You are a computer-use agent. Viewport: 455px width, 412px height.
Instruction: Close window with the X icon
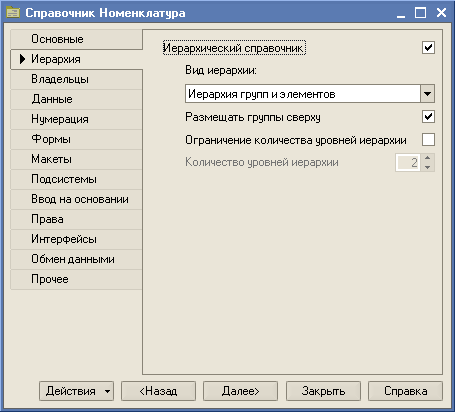(x=441, y=13)
